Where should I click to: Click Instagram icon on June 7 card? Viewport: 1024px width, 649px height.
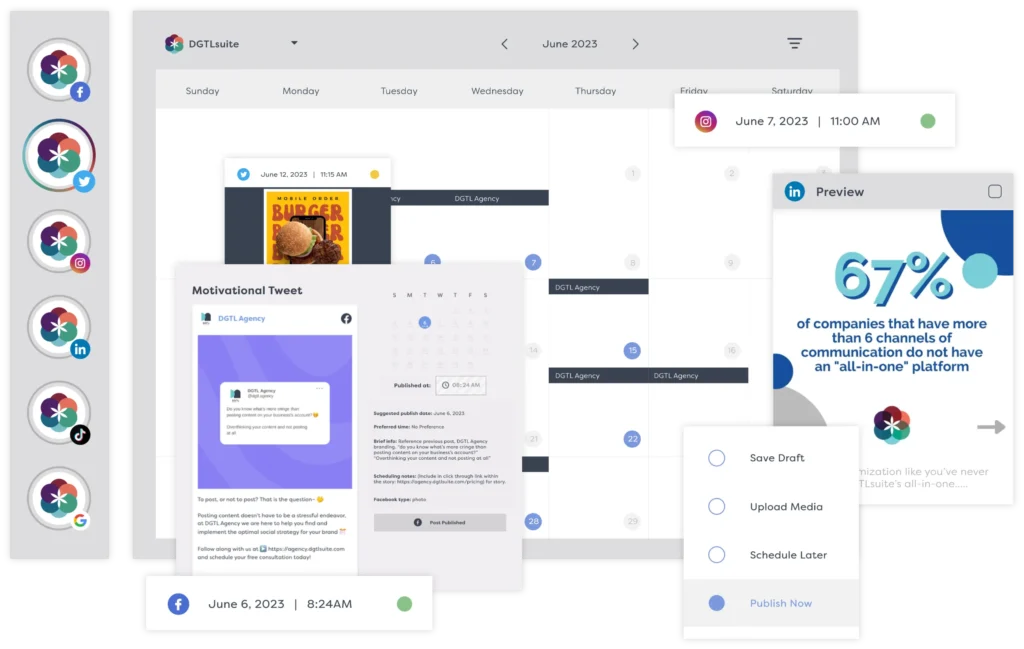click(705, 121)
